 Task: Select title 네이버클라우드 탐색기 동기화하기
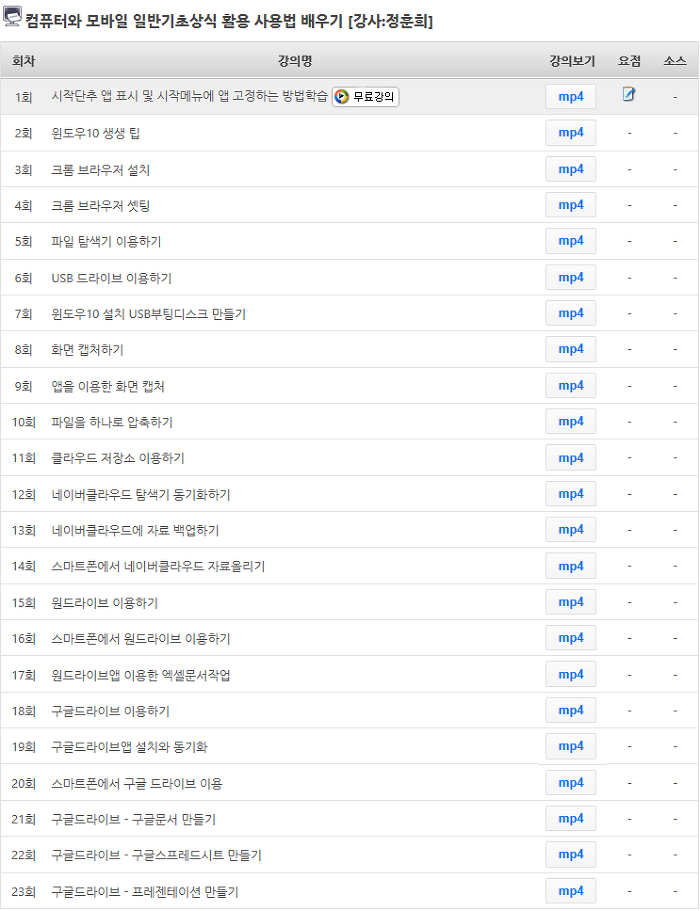click(141, 495)
